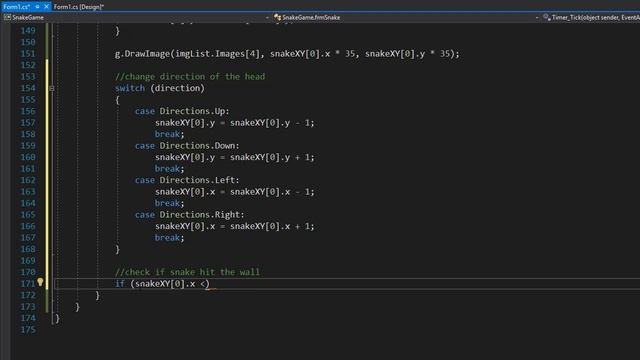Click line number 175 in the margin
Viewport: 640px width, 360px height.
(28, 330)
